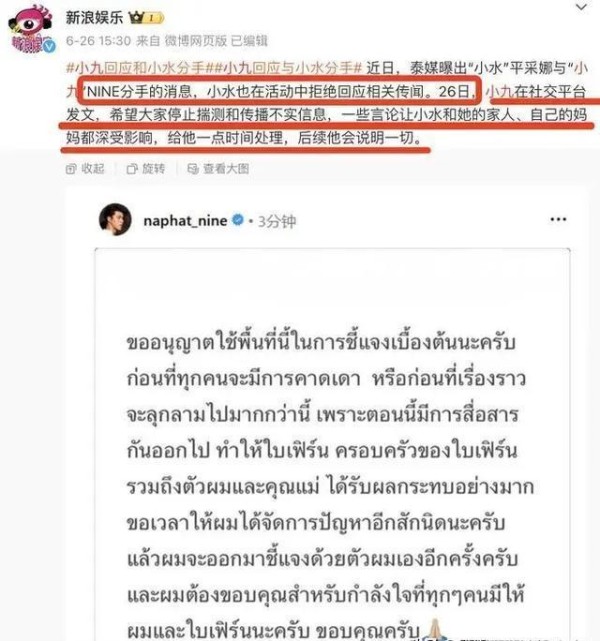The height and width of the screenshot is (641, 600).
Task: Rotate the image with 旋转
Action: pos(146,168)
